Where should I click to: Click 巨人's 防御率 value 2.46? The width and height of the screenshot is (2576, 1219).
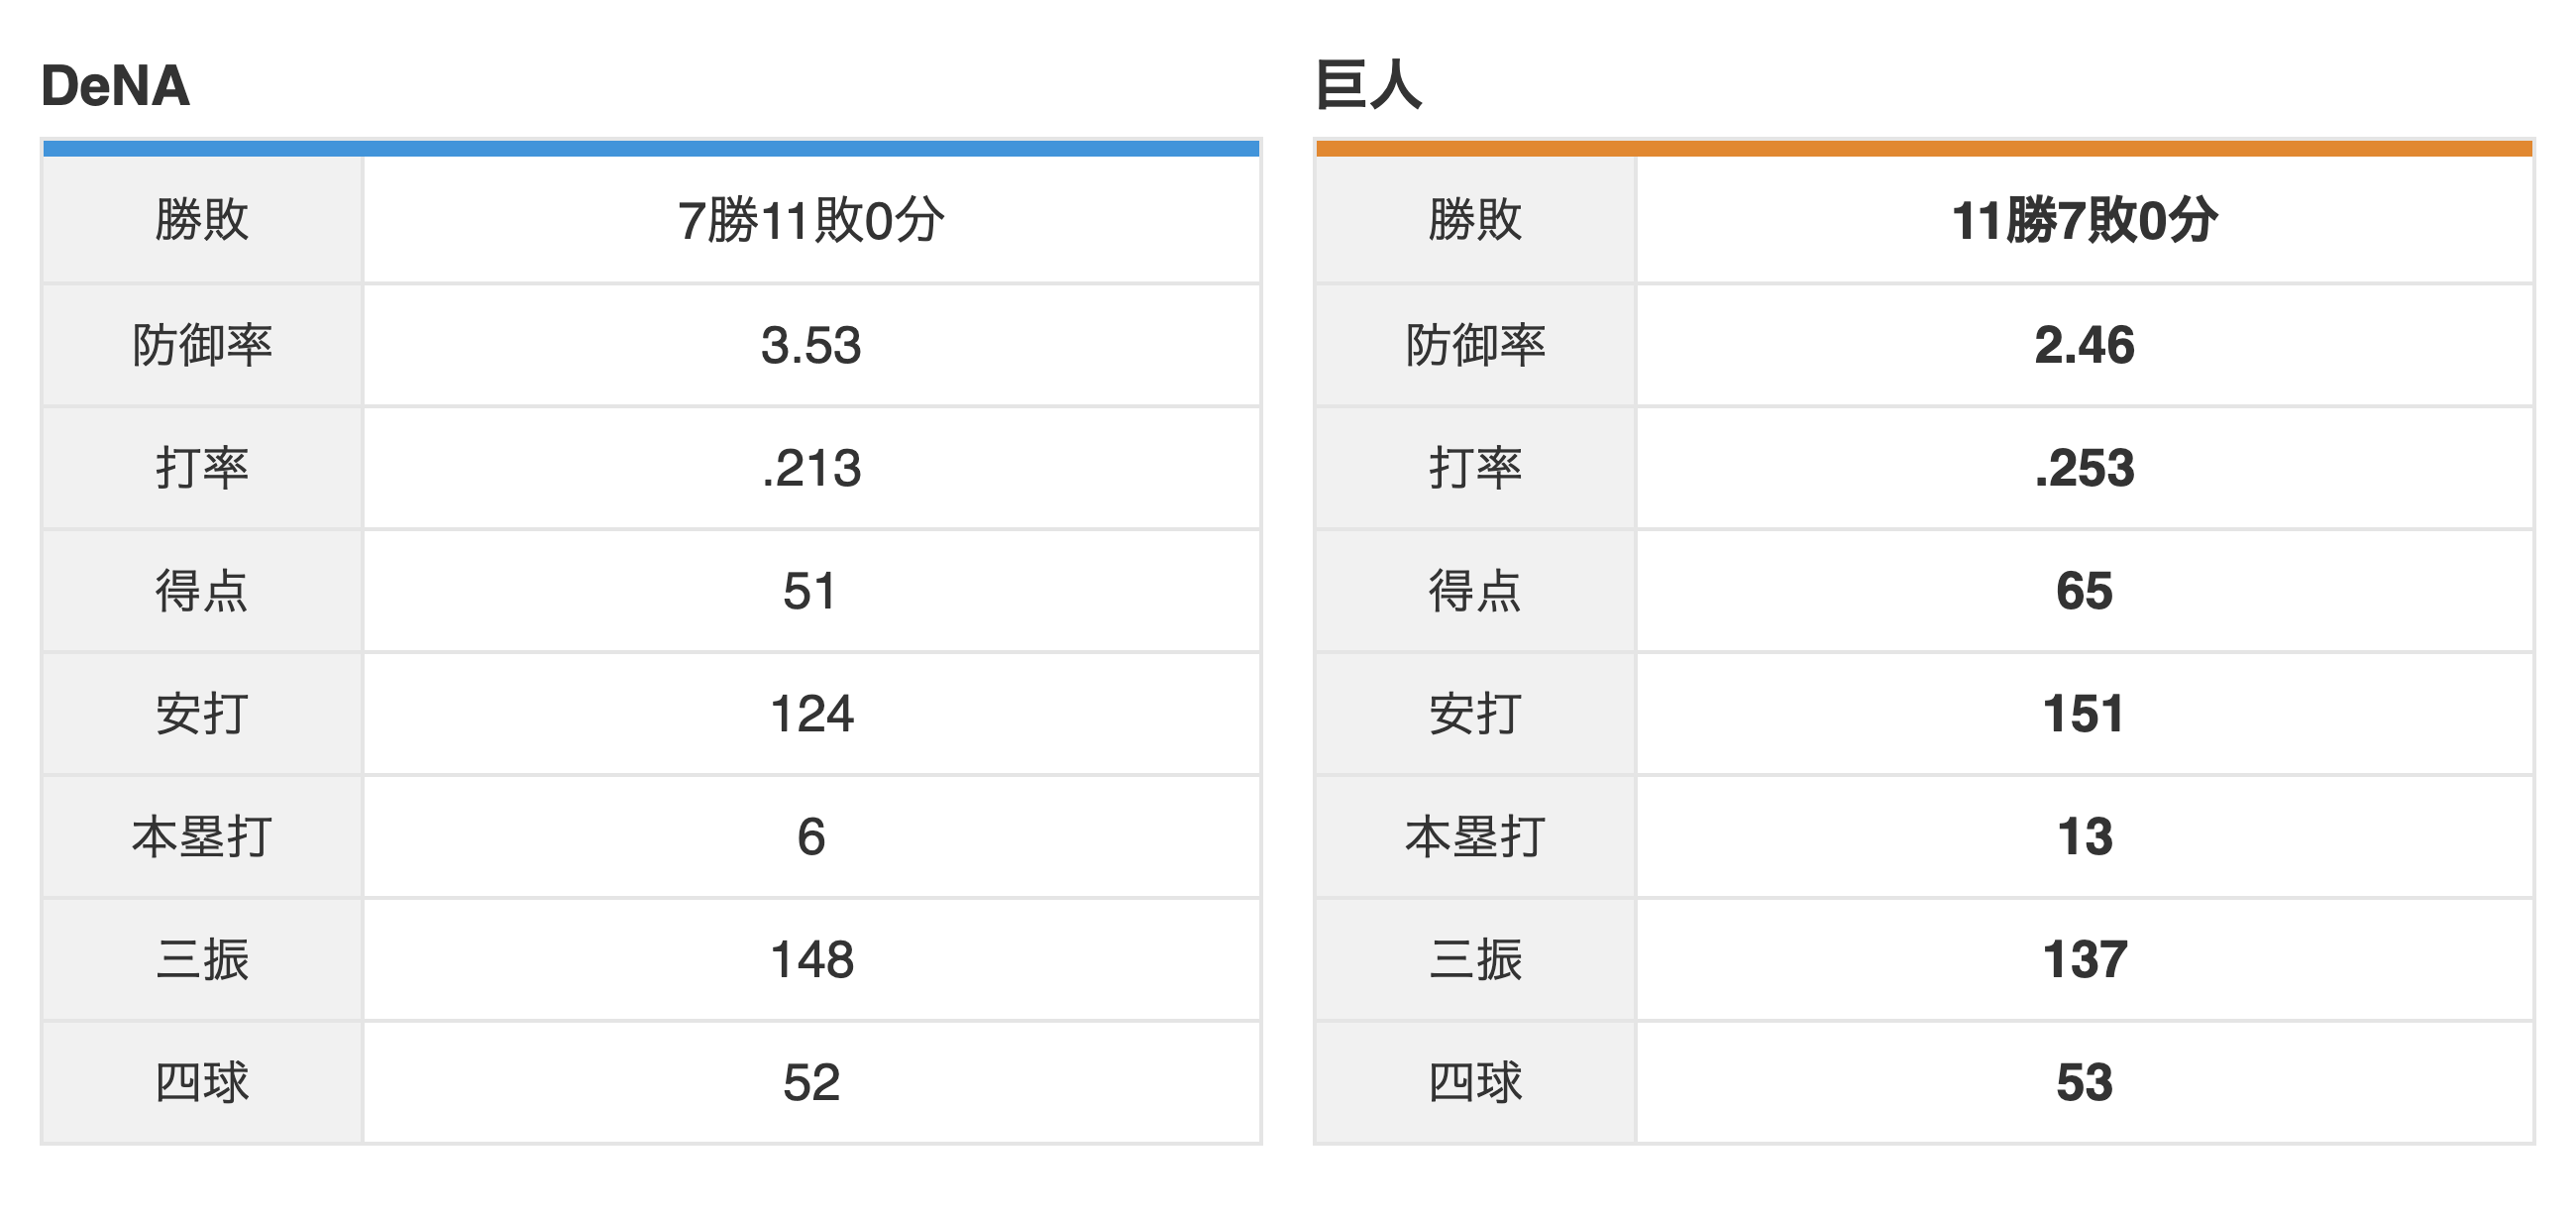(x=2084, y=346)
